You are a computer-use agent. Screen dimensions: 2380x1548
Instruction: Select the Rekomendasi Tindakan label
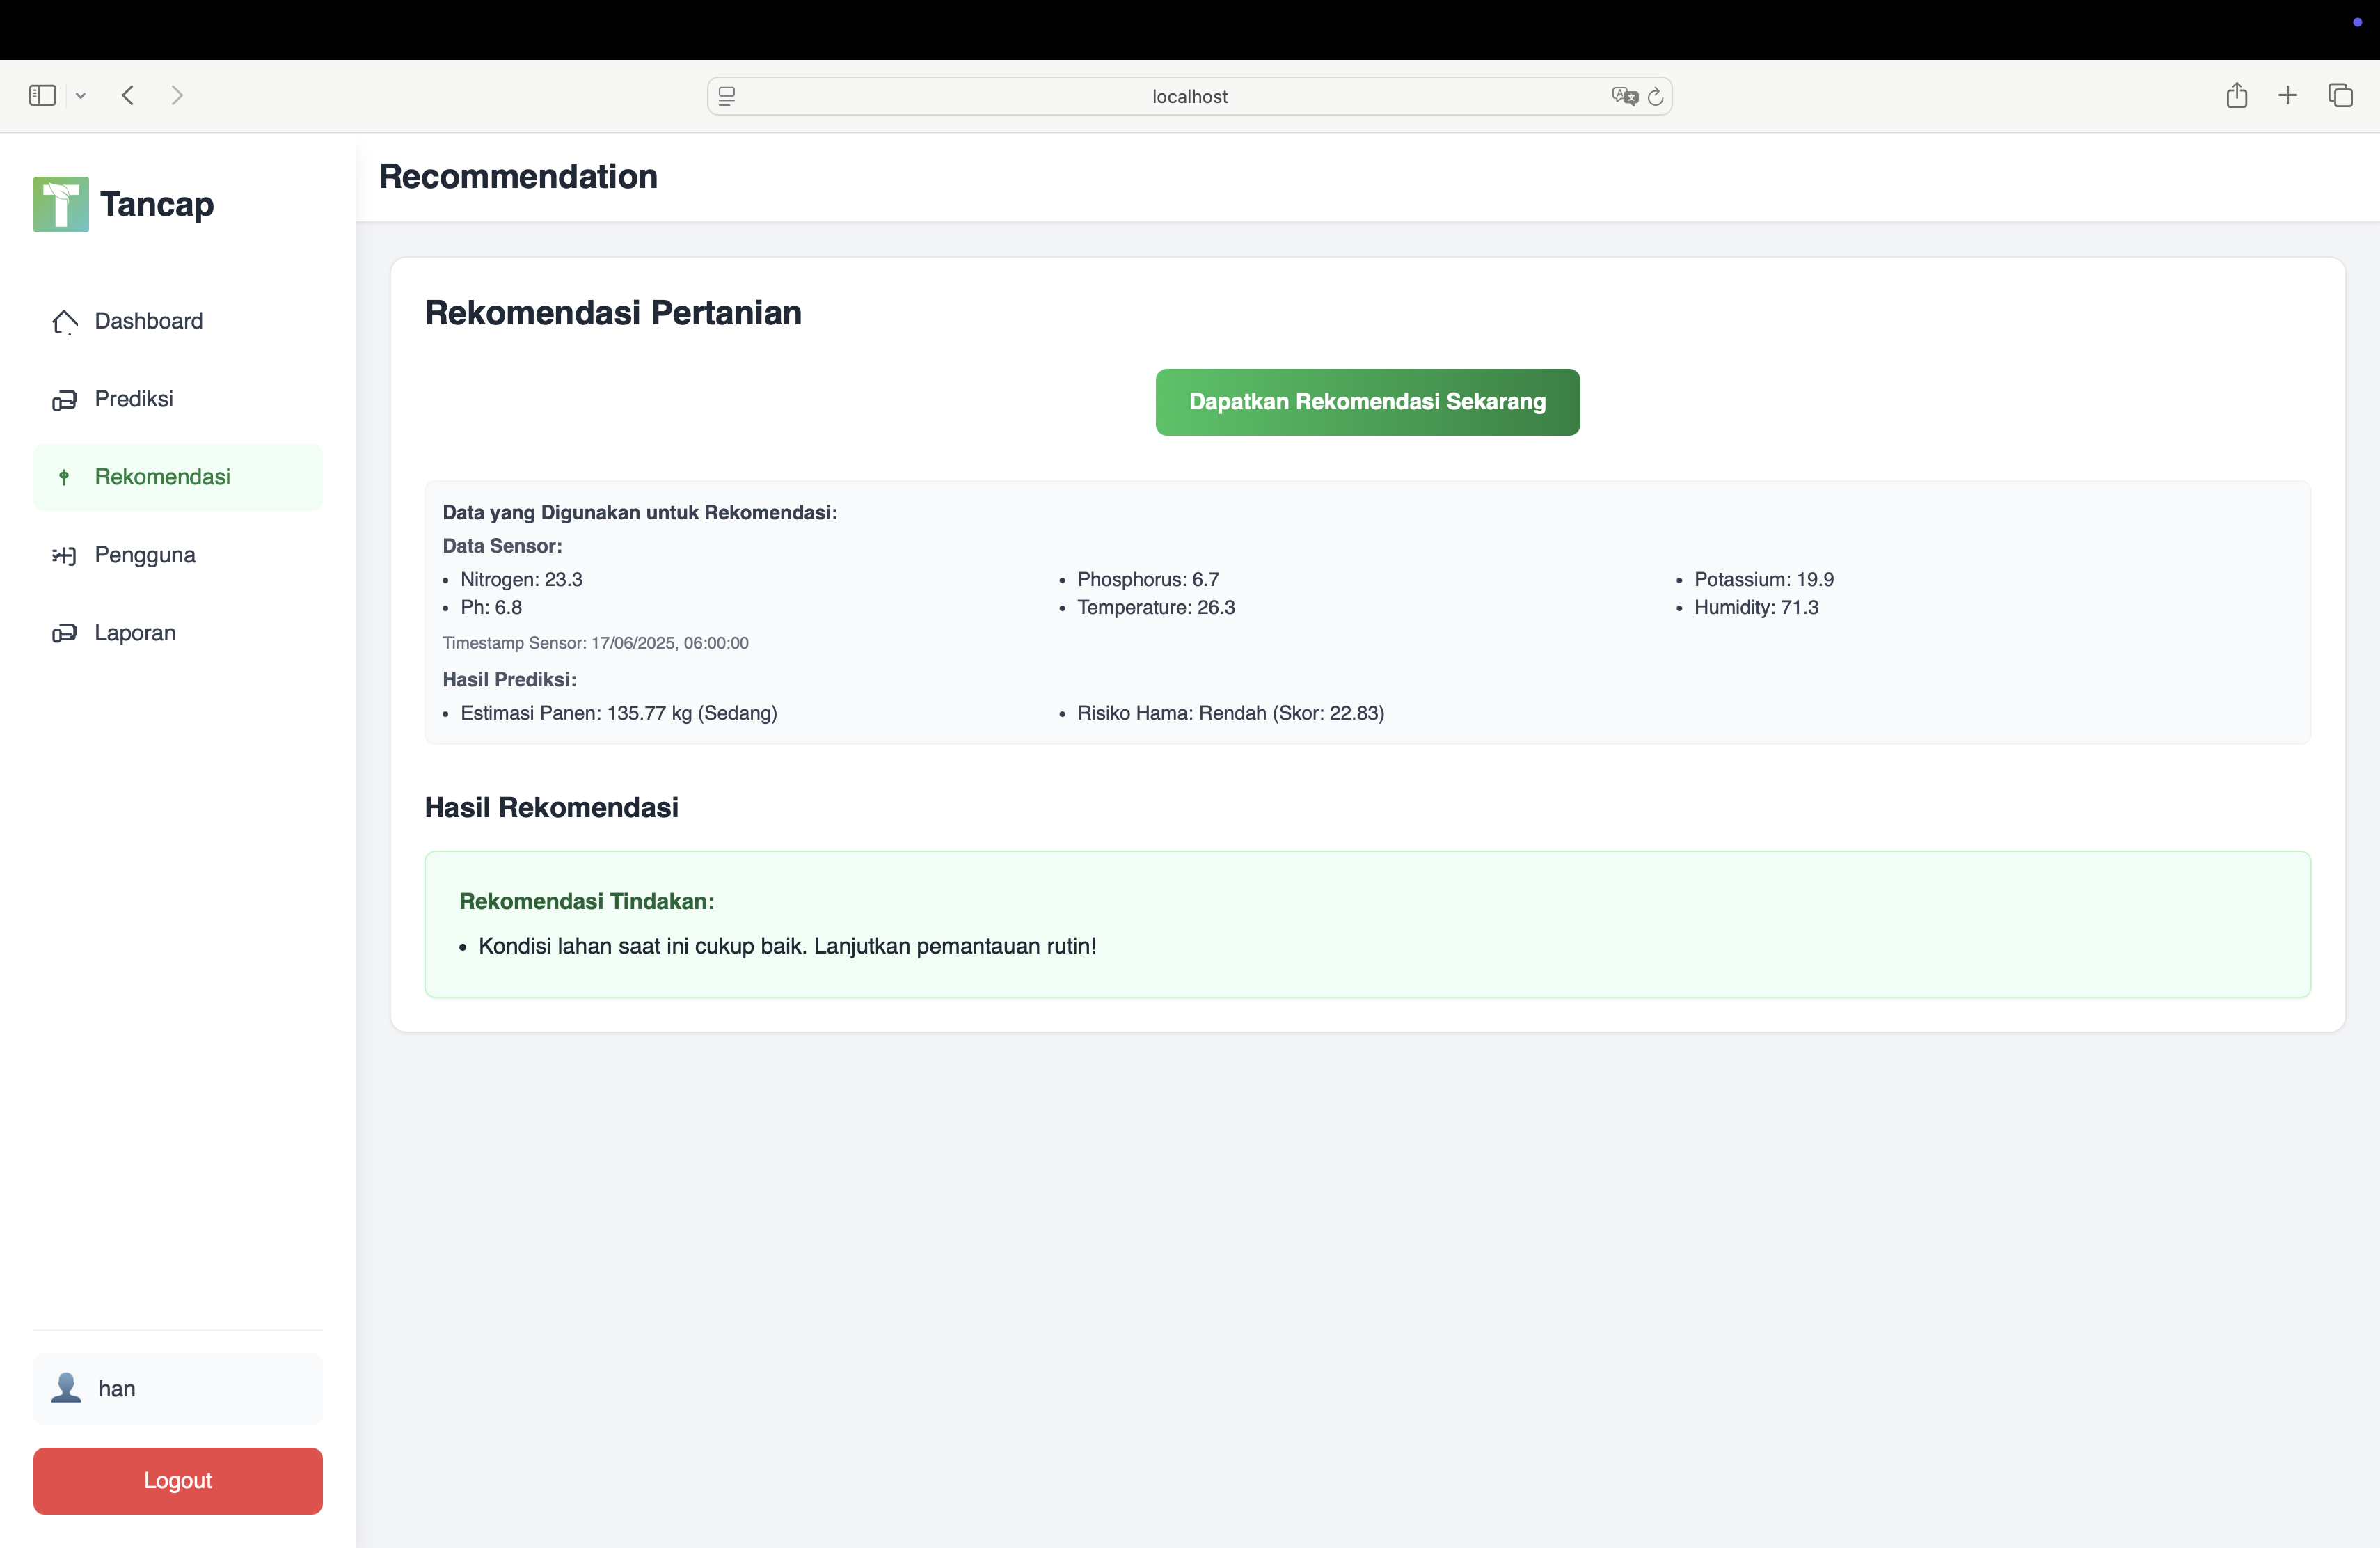click(x=587, y=901)
